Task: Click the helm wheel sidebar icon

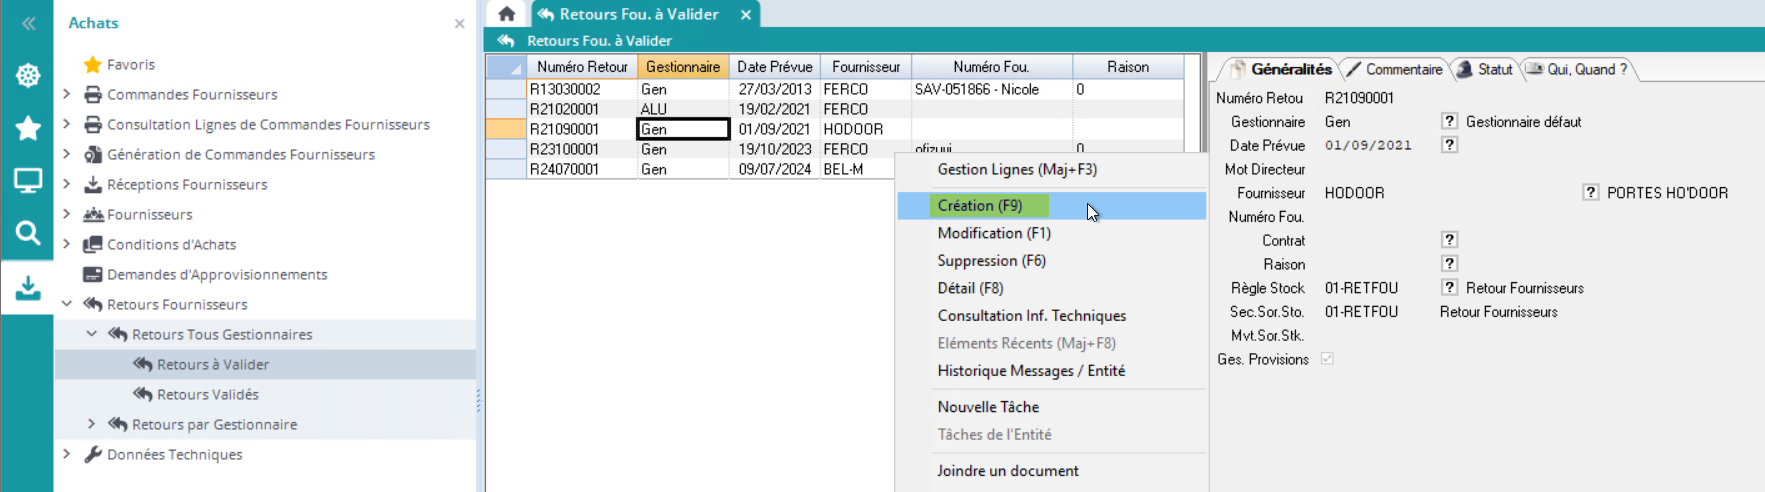Action: click(x=28, y=76)
